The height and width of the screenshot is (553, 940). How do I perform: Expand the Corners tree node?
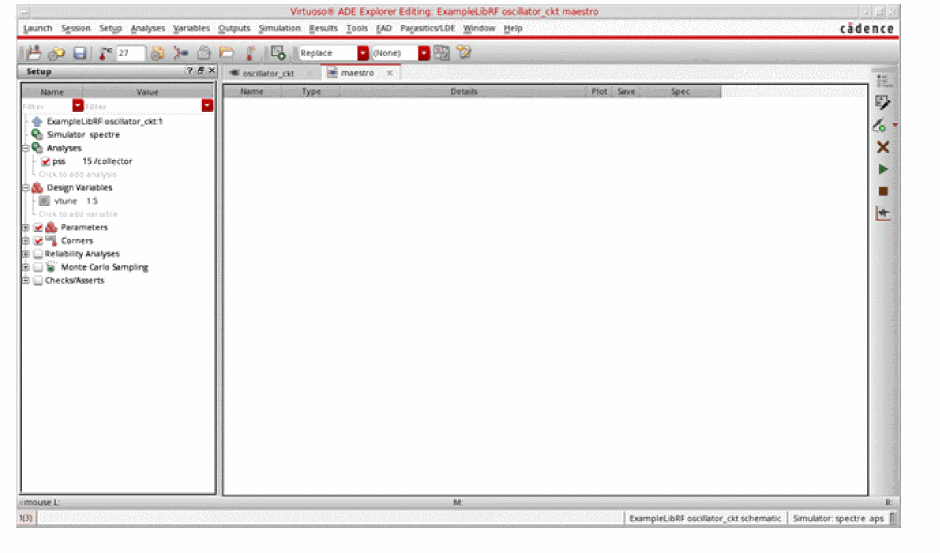click(x=26, y=241)
